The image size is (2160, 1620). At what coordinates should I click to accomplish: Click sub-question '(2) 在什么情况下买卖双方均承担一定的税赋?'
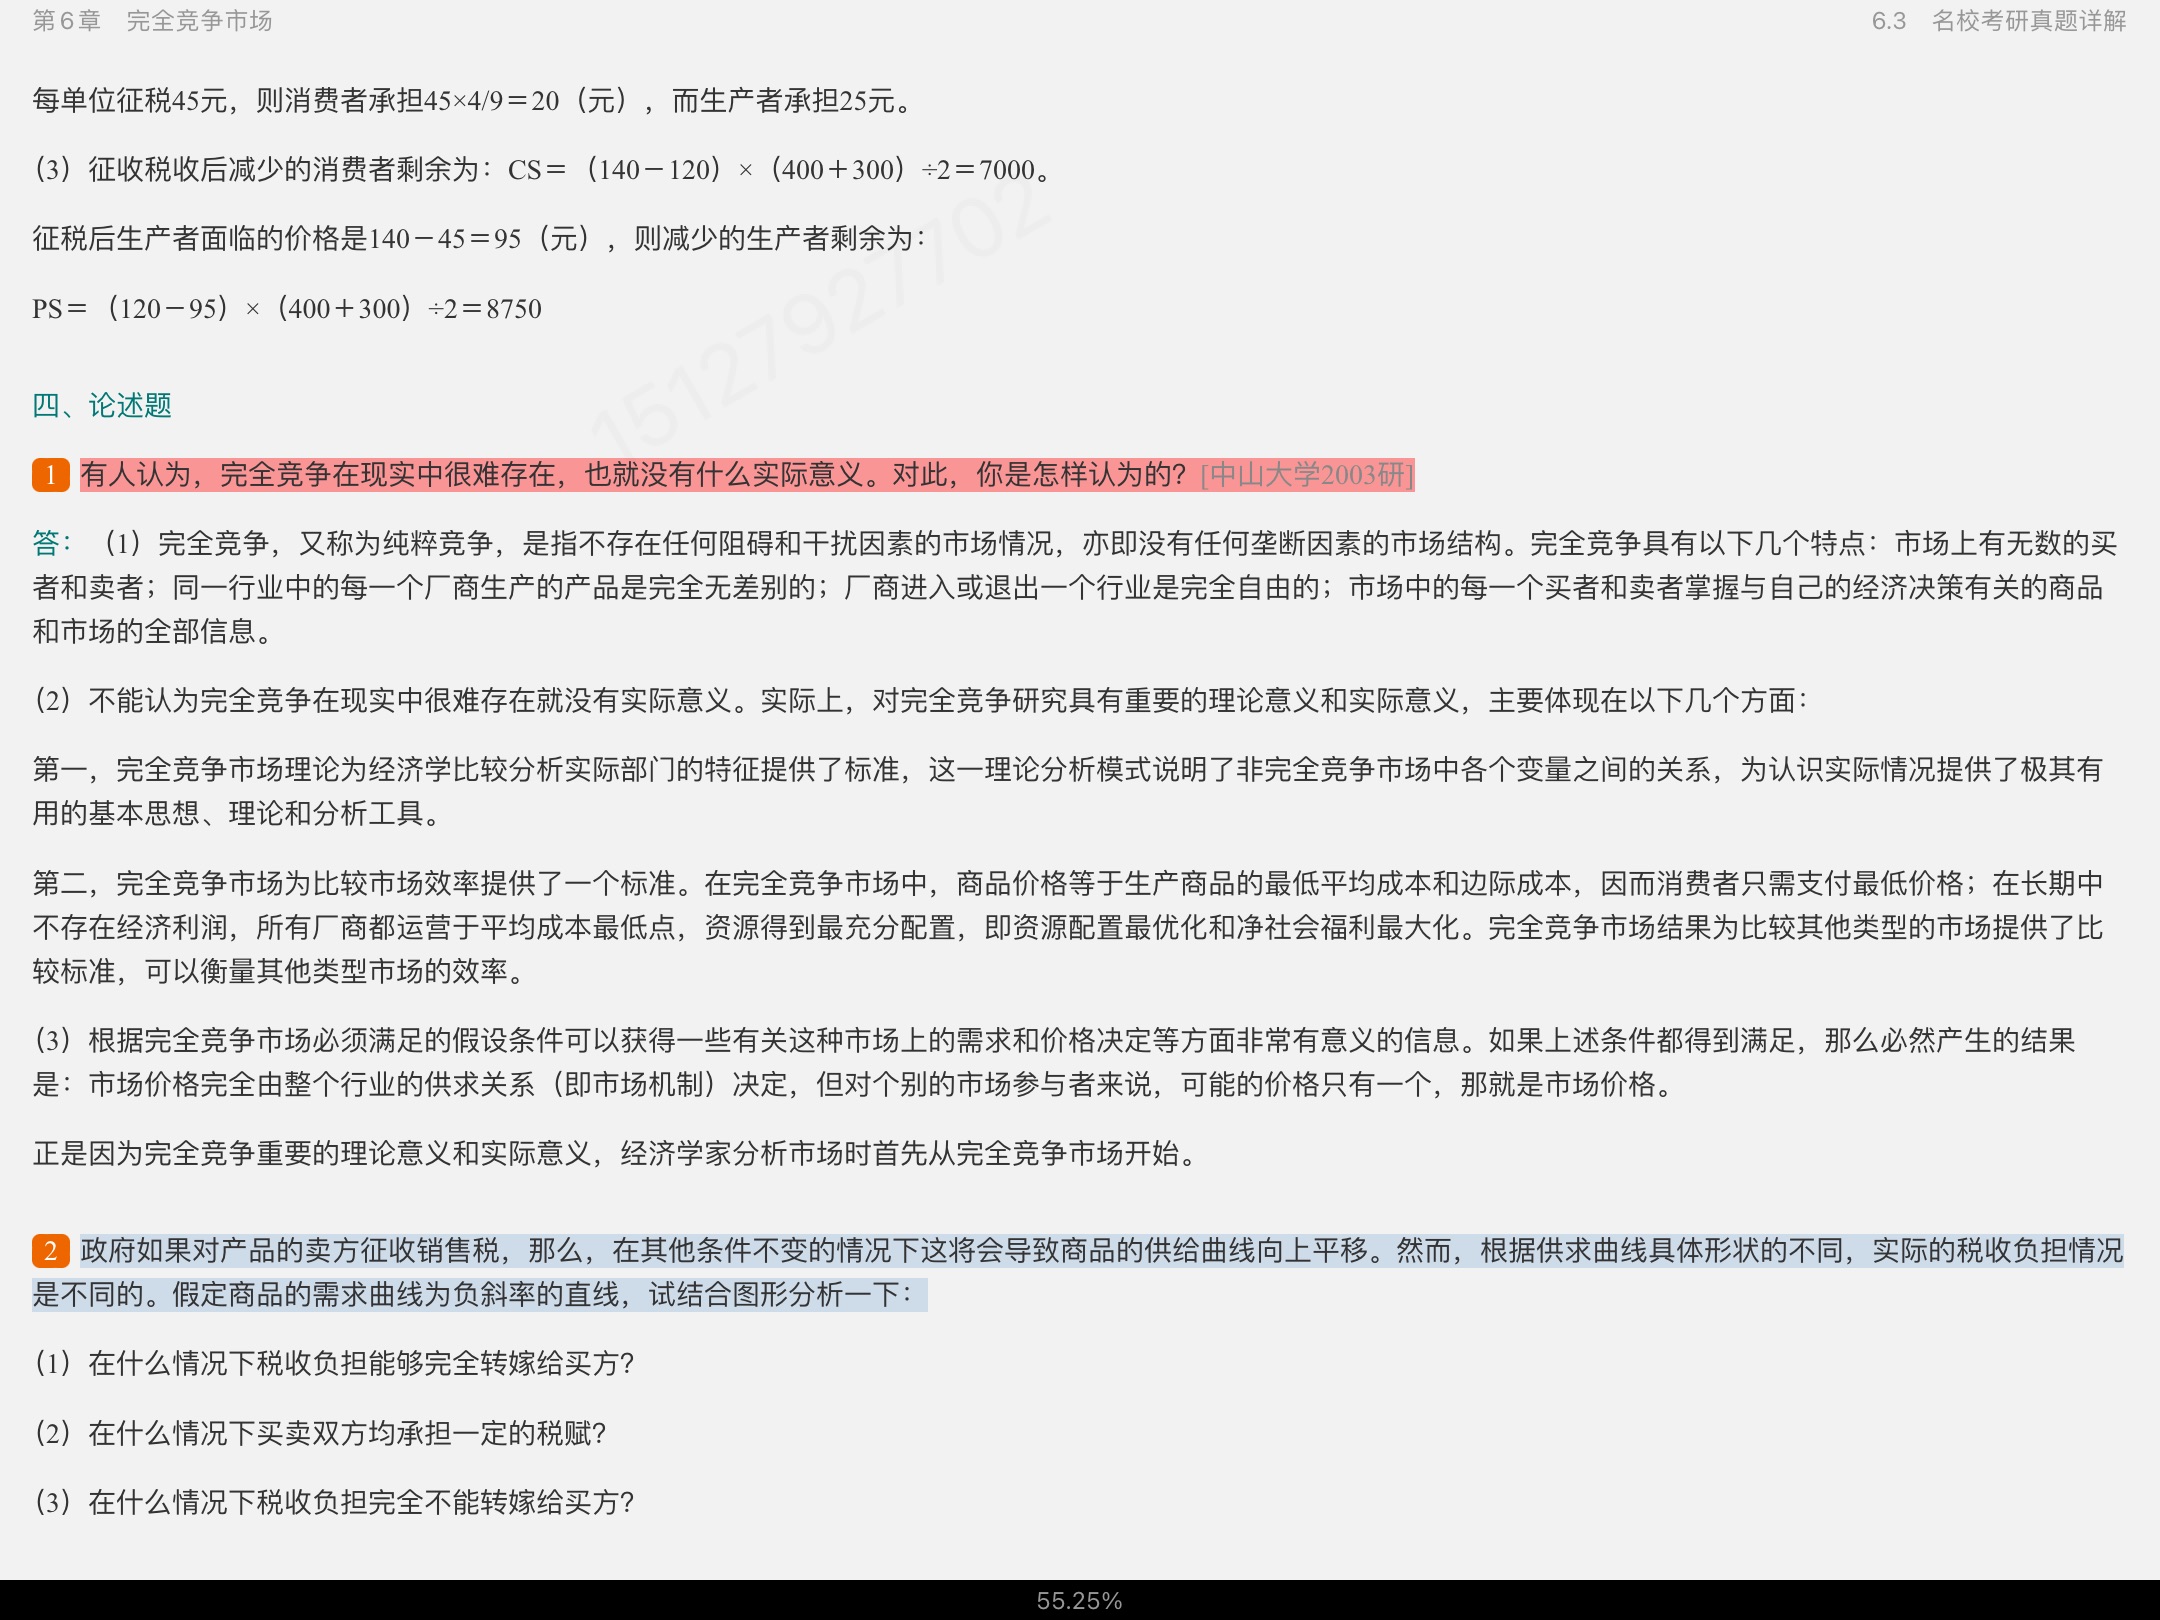[320, 1433]
